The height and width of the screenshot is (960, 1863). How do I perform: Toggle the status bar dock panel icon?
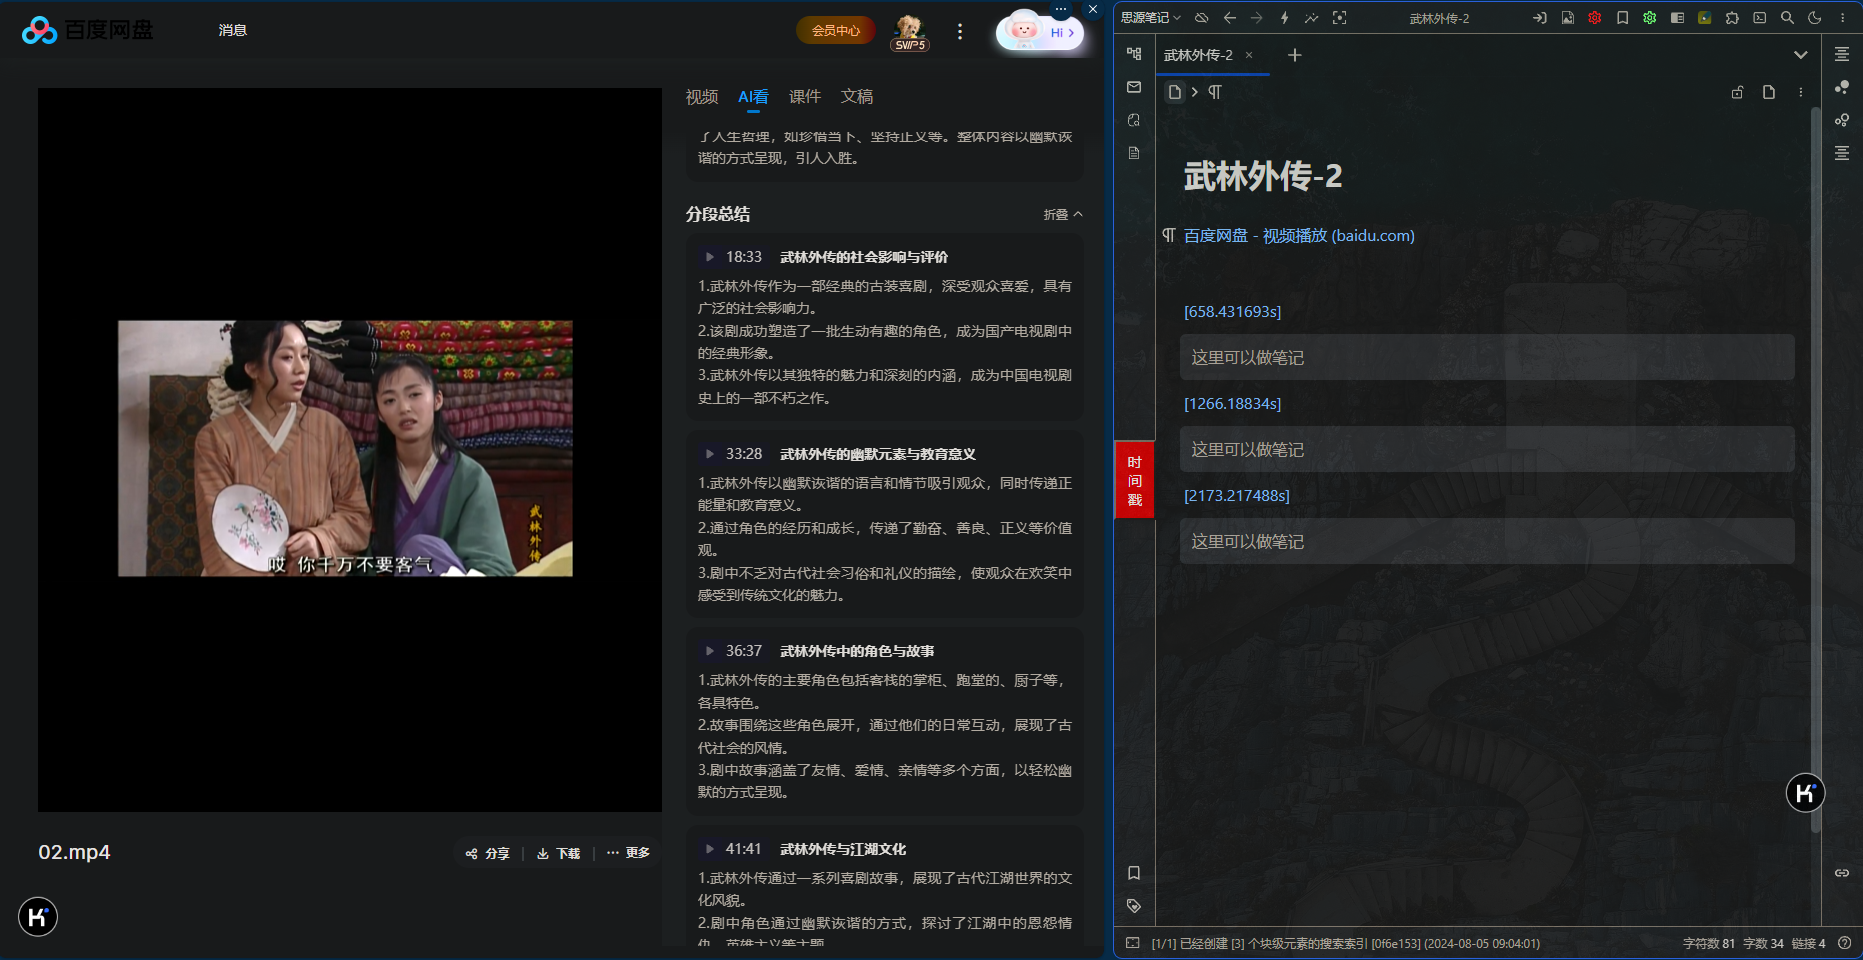[1133, 943]
